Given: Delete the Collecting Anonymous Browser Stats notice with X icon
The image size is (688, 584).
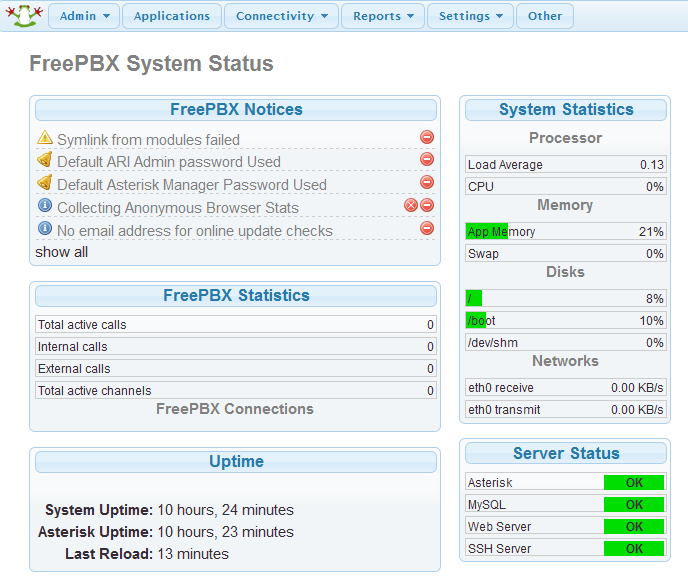Looking at the screenshot, I should coord(411,205).
